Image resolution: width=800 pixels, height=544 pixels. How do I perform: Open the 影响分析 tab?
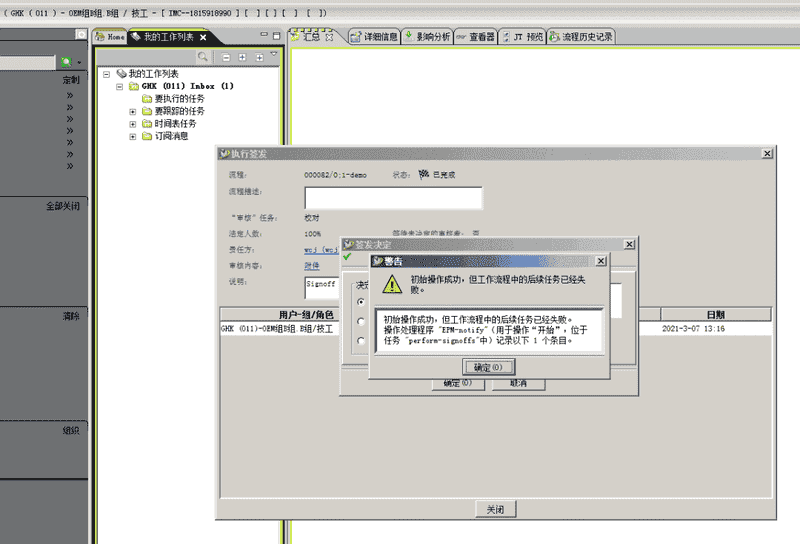tap(428, 37)
